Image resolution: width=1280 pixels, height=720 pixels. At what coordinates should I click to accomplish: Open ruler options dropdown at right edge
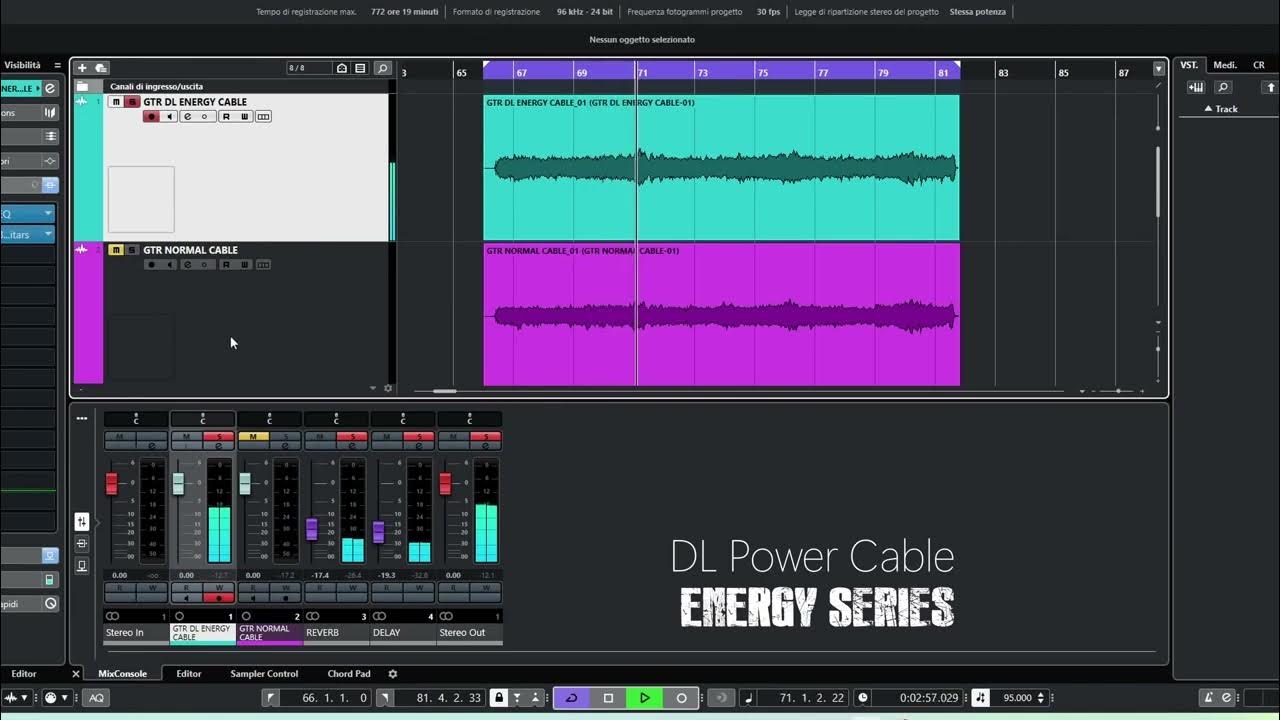[1159, 69]
